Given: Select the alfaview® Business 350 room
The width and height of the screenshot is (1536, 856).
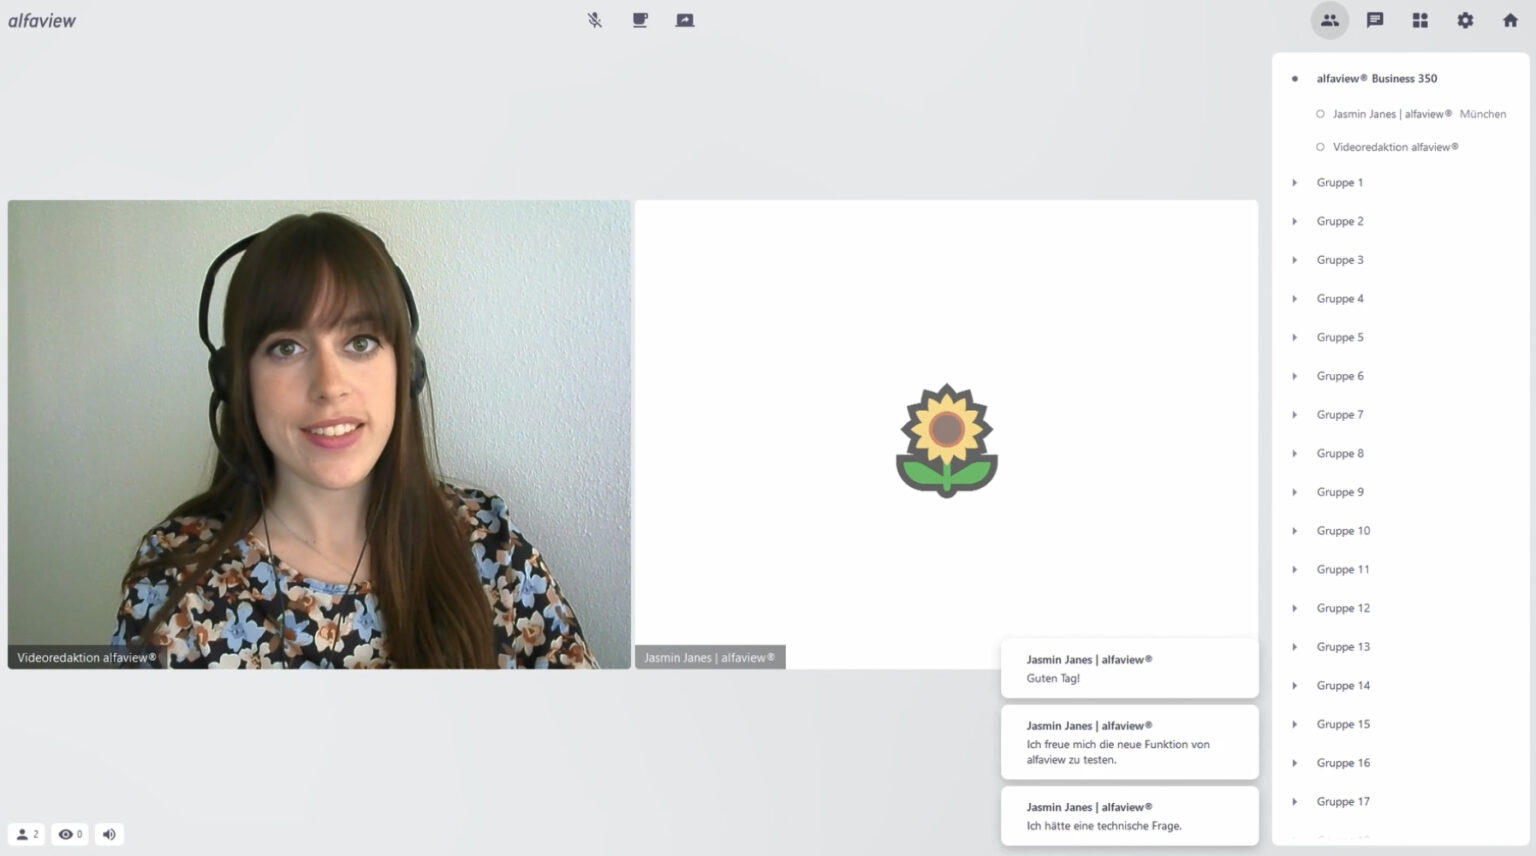Looking at the screenshot, I should pyautogui.click(x=1377, y=78).
